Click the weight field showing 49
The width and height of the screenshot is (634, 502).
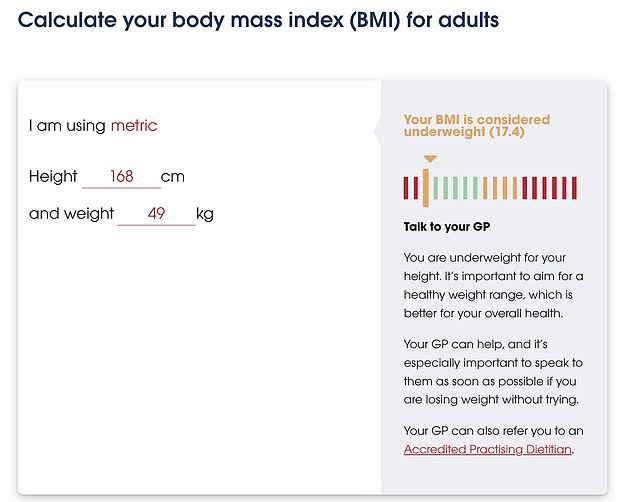click(156, 213)
